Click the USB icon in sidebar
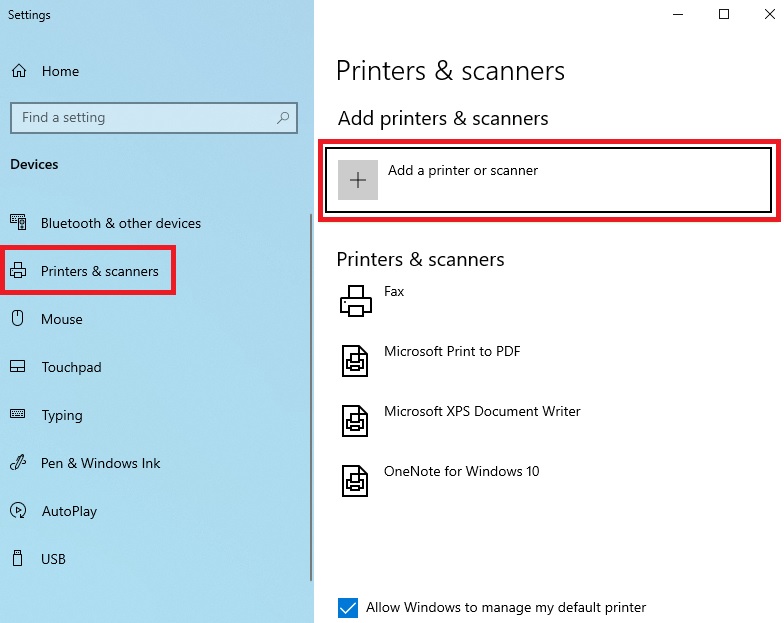 coord(18,559)
